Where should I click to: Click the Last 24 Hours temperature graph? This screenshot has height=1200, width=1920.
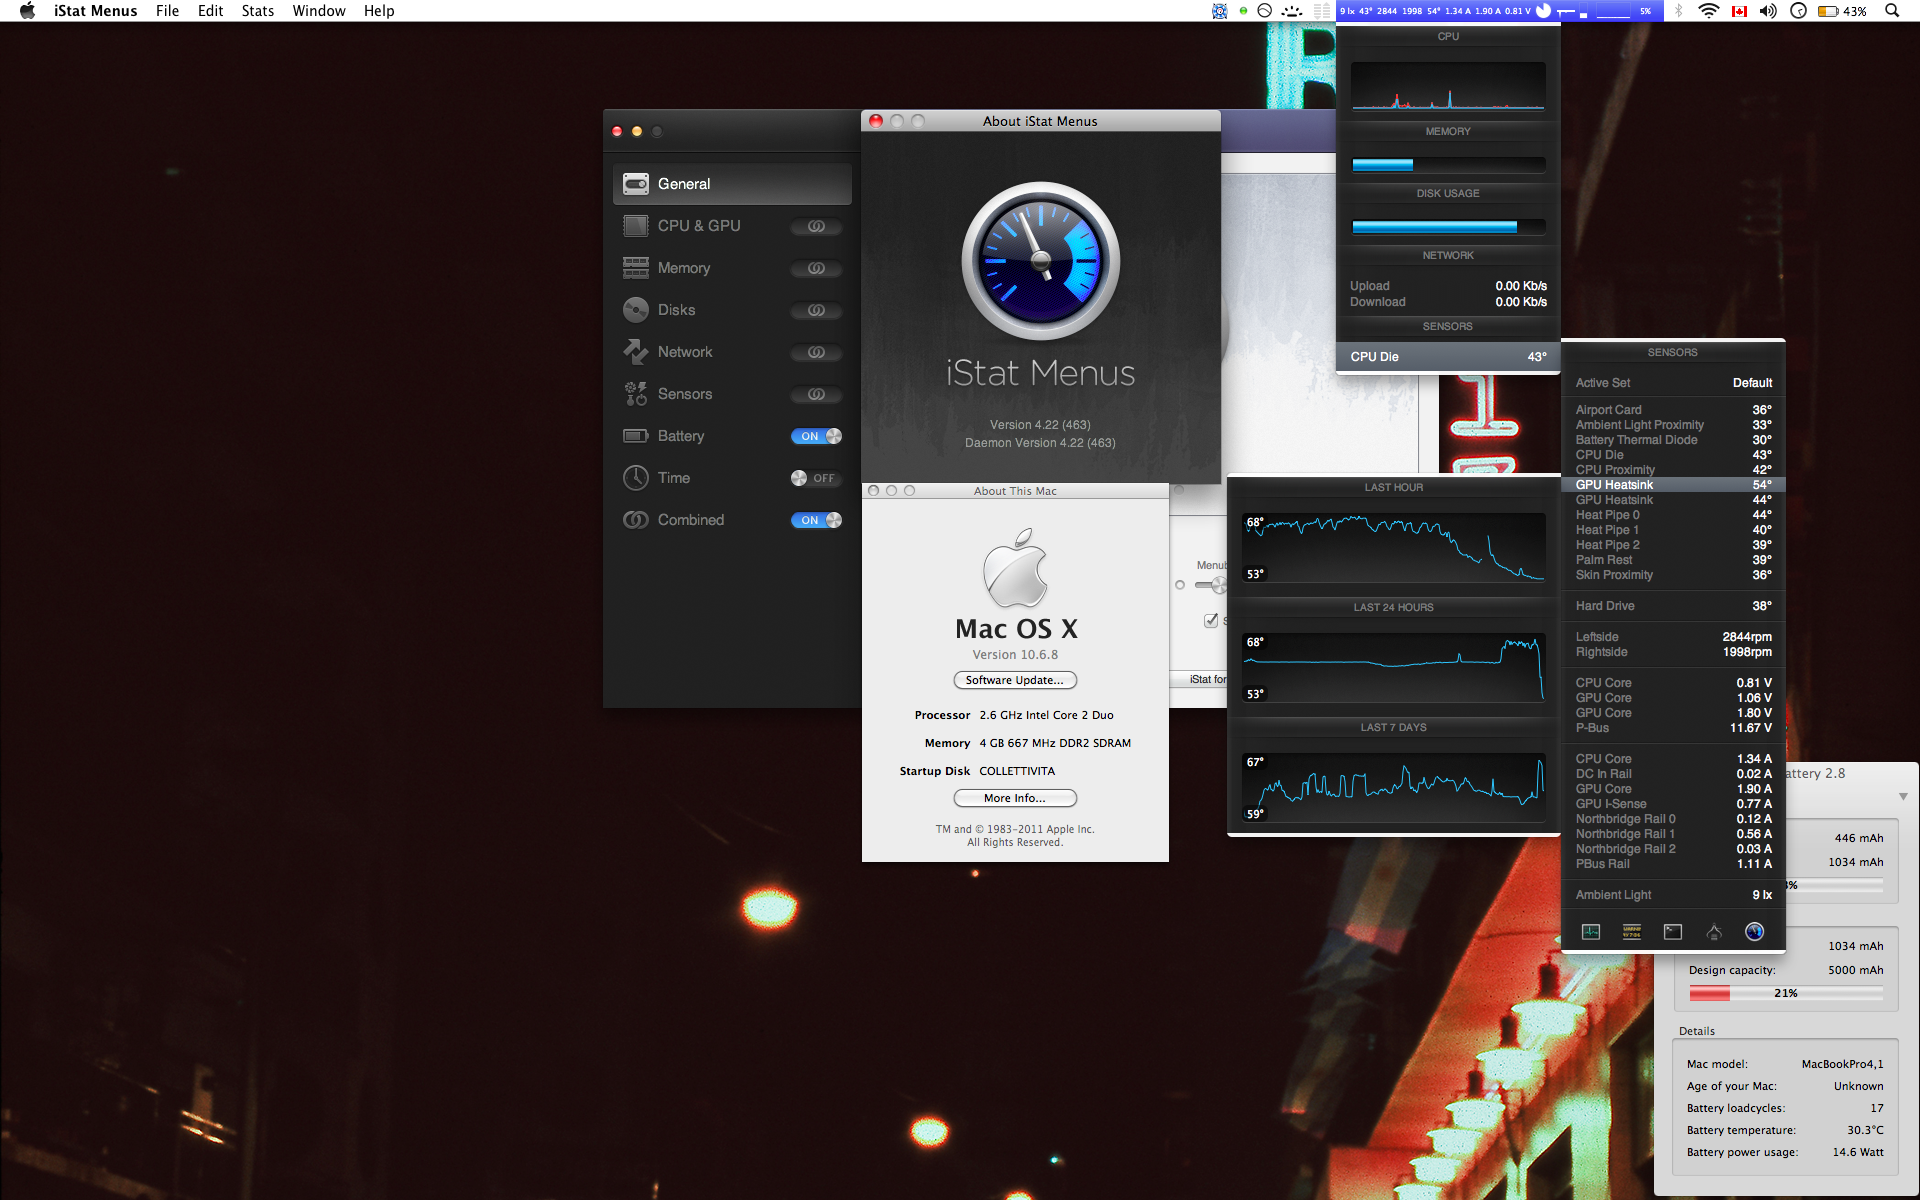click(x=1394, y=668)
